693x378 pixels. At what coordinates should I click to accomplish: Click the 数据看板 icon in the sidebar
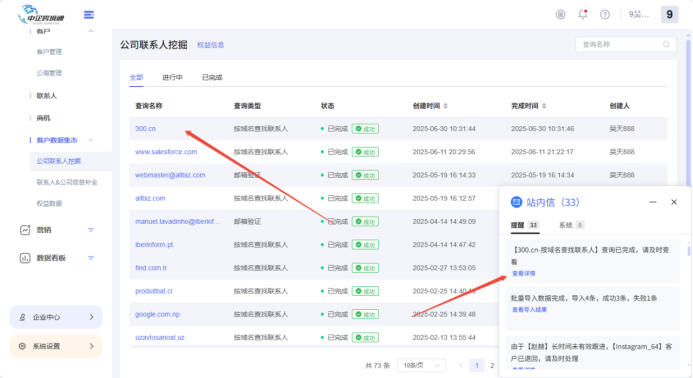(x=25, y=258)
